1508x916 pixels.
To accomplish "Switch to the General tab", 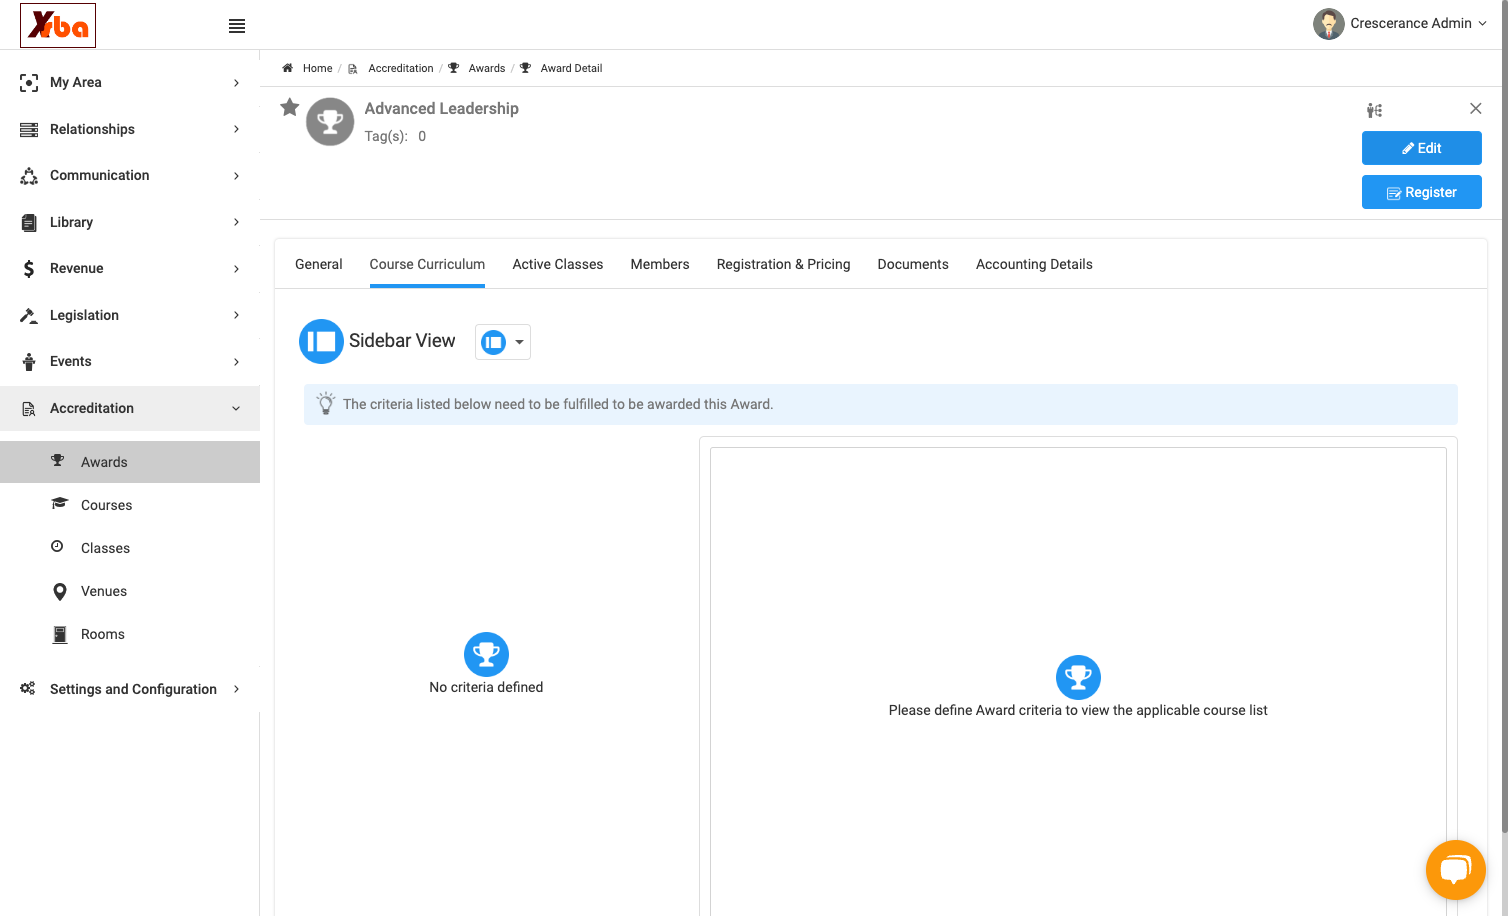I will coord(319,264).
